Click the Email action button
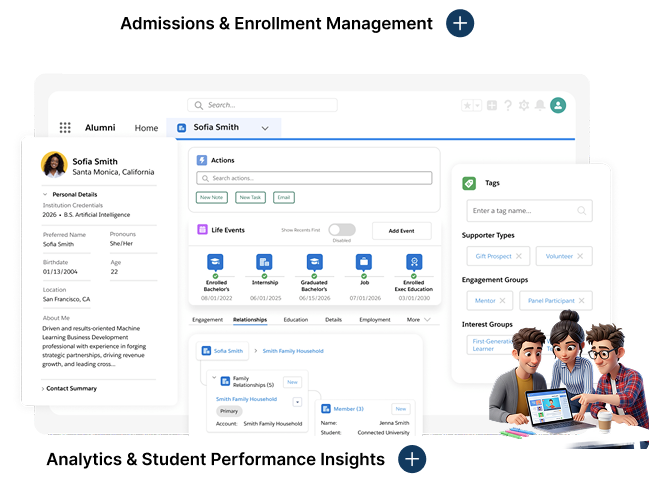The image size is (650, 483). pos(284,197)
